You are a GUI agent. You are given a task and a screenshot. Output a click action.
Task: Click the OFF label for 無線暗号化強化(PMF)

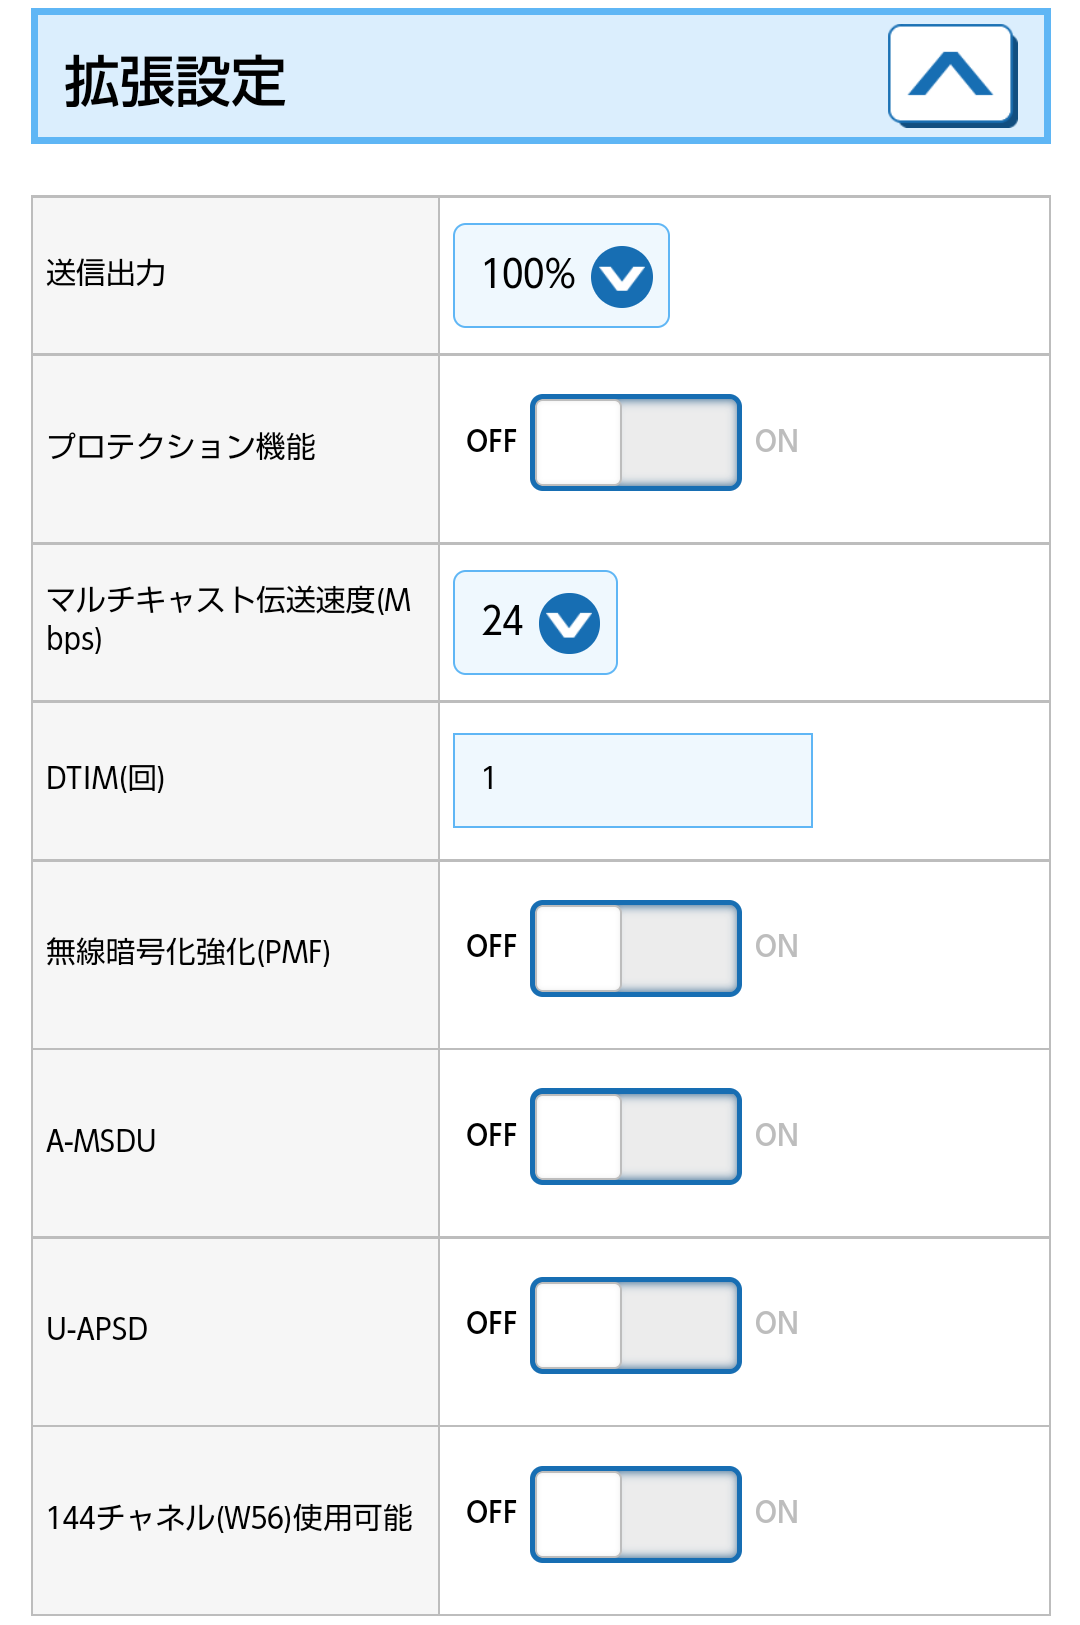(491, 946)
